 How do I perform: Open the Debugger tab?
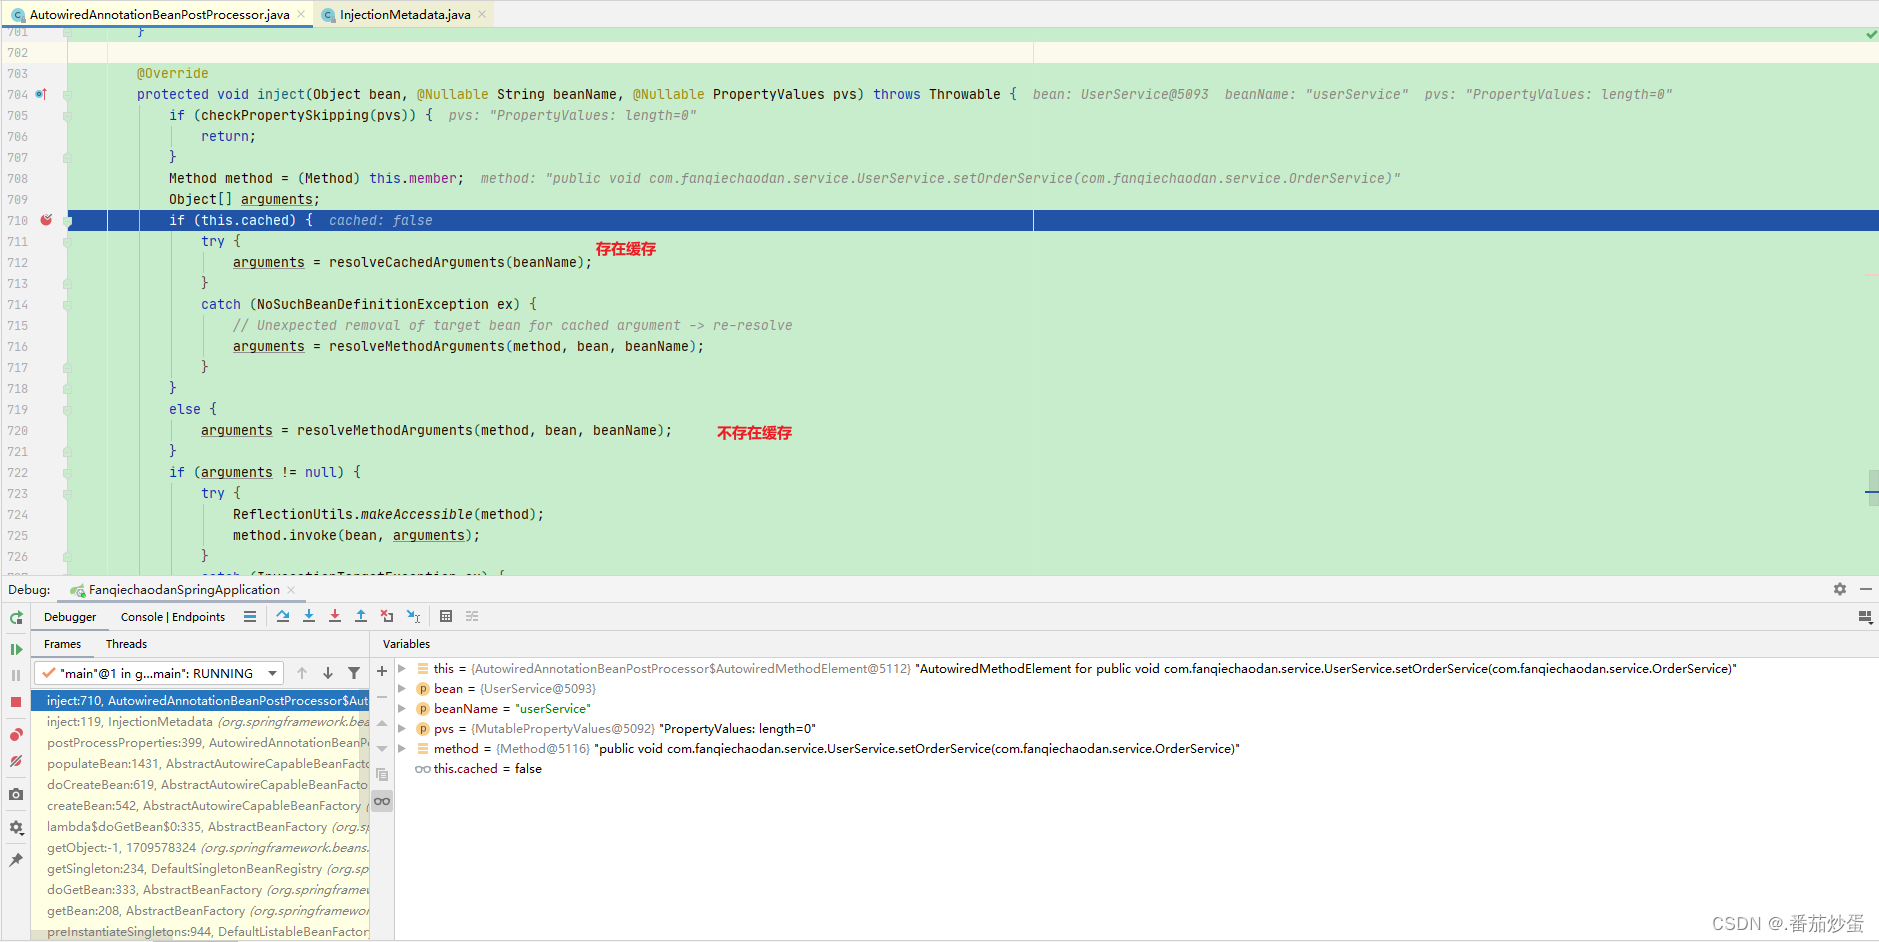pos(70,617)
